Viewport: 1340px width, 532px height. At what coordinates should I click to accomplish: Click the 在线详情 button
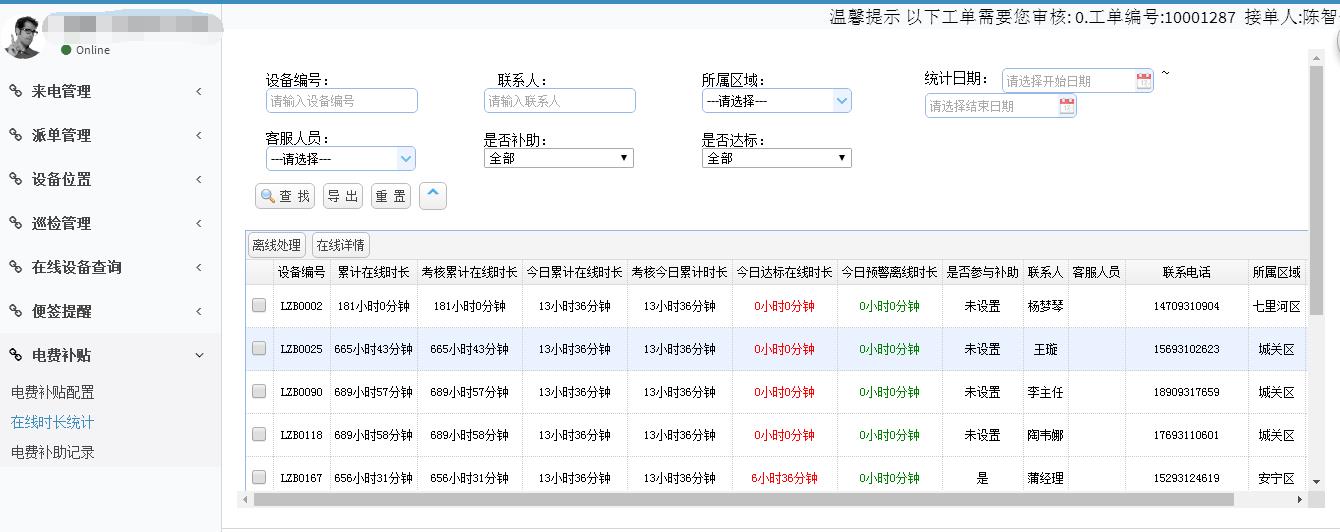pyautogui.click(x=340, y=245)
